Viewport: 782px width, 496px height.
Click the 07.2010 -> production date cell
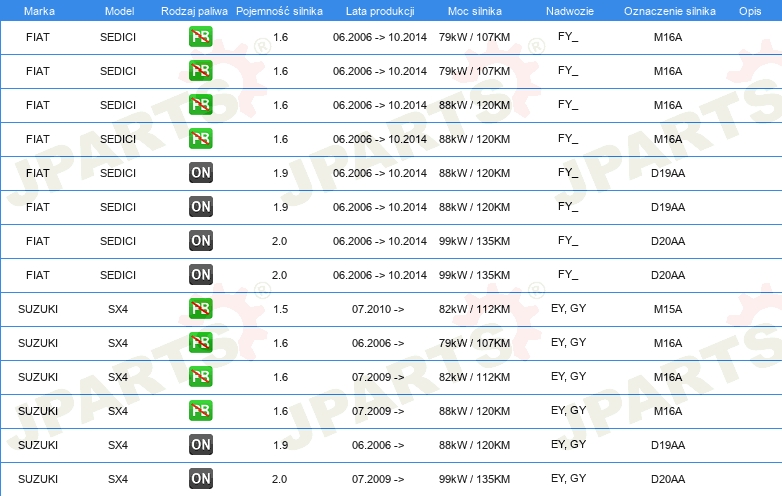coord(378,309)
